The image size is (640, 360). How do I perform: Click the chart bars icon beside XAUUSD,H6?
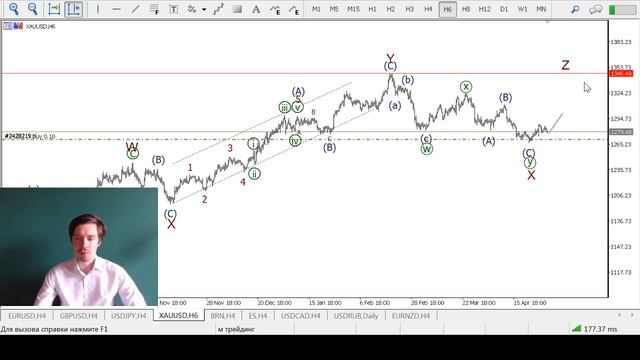(18, 26)
